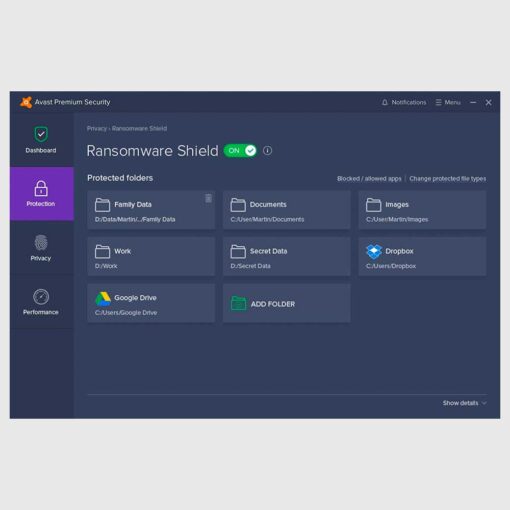Click path C:/Users/Google Drive
510x510 pixels.
pyautogui.click(x=126, y=313)
